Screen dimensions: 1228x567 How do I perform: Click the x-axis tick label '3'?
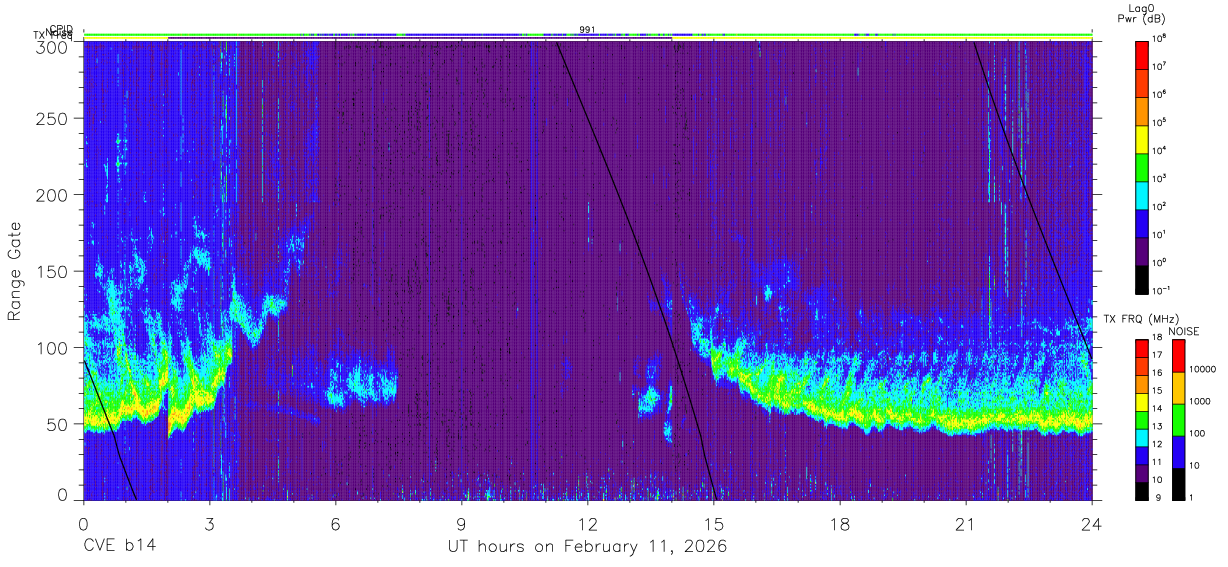coord(209,524)
